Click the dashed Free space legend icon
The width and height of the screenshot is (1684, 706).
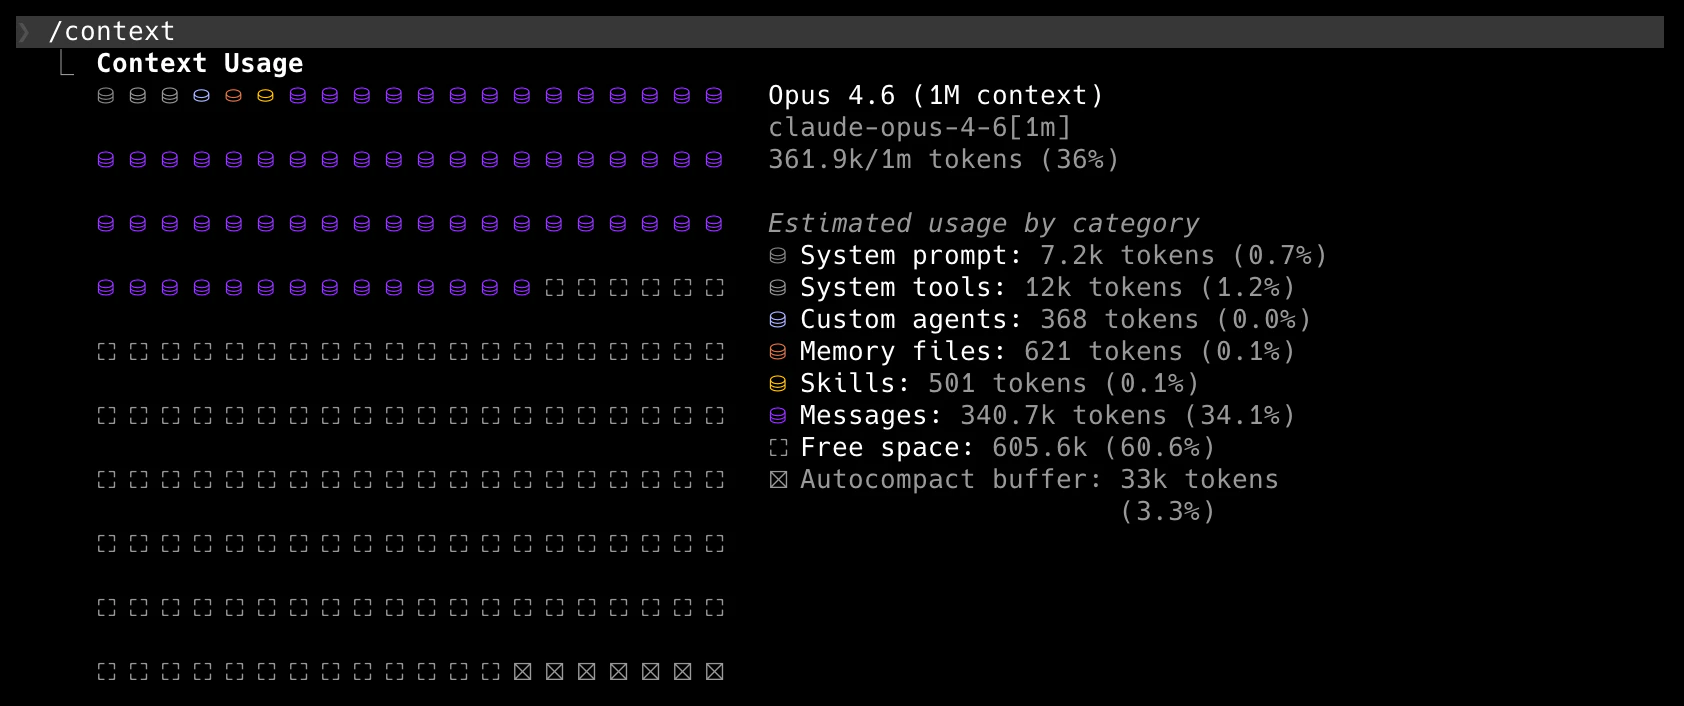coord(778,448)
